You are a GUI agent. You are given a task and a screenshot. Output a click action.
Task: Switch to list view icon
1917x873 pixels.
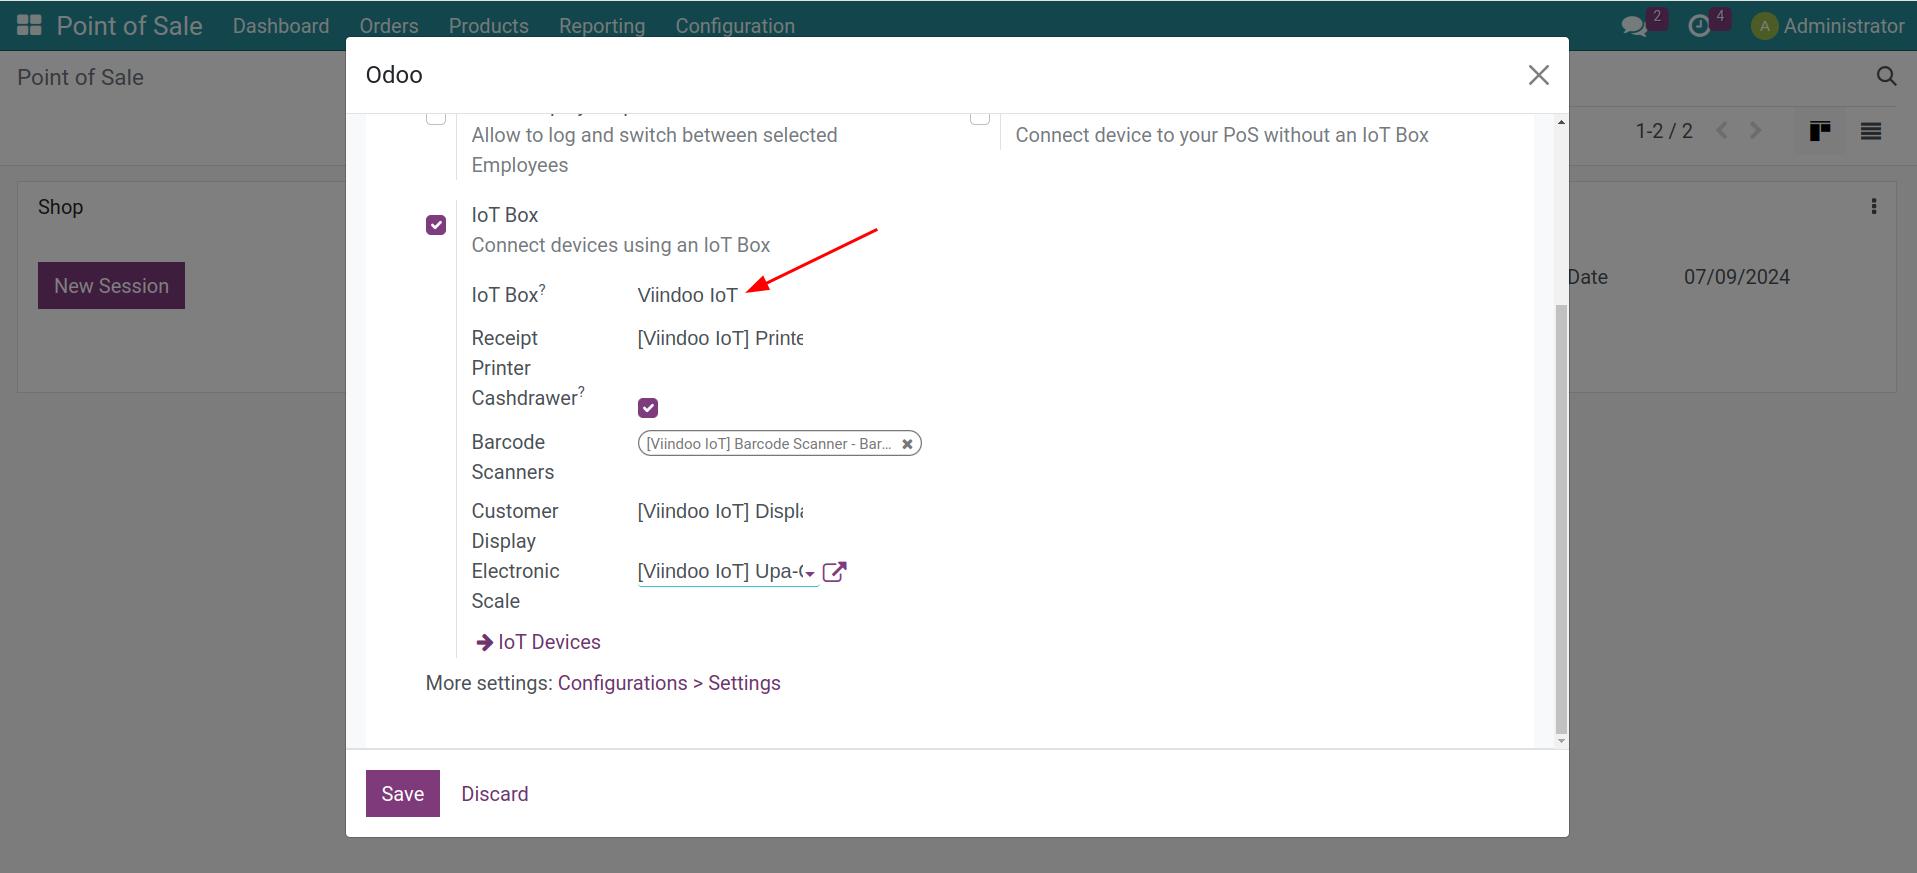pos(1870,131)
